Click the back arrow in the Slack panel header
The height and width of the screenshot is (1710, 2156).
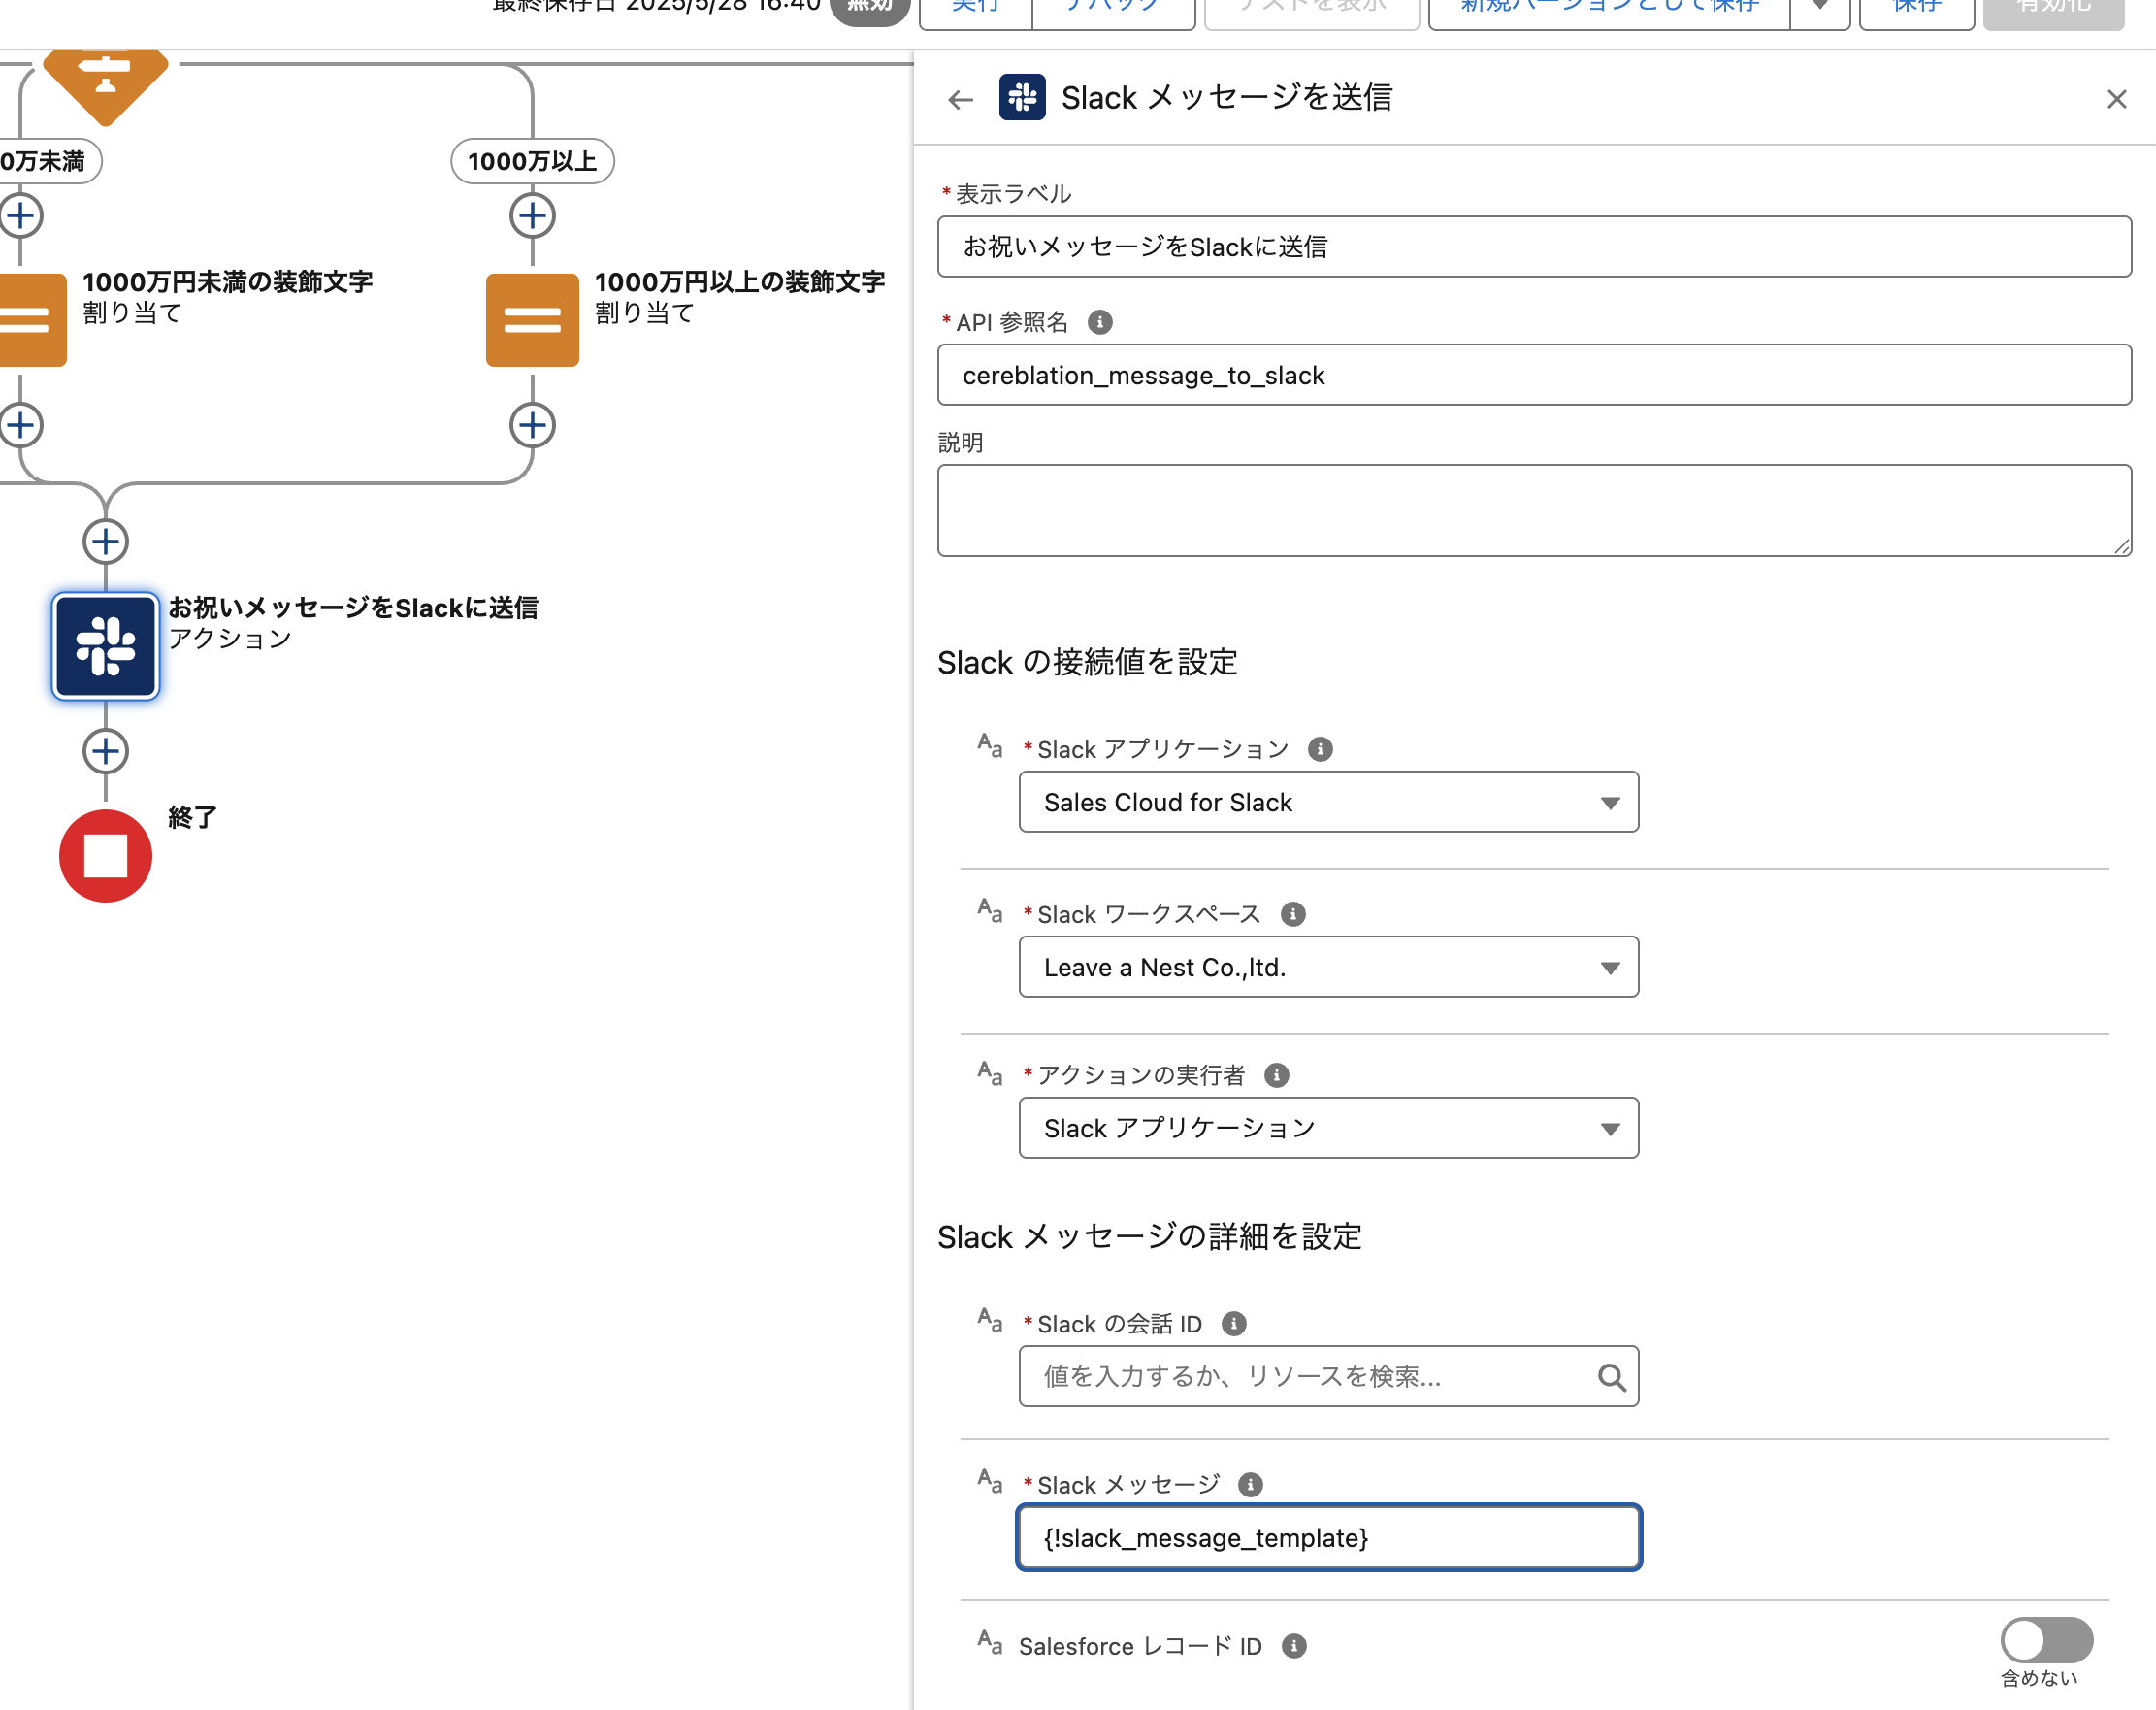click(960, 99)
